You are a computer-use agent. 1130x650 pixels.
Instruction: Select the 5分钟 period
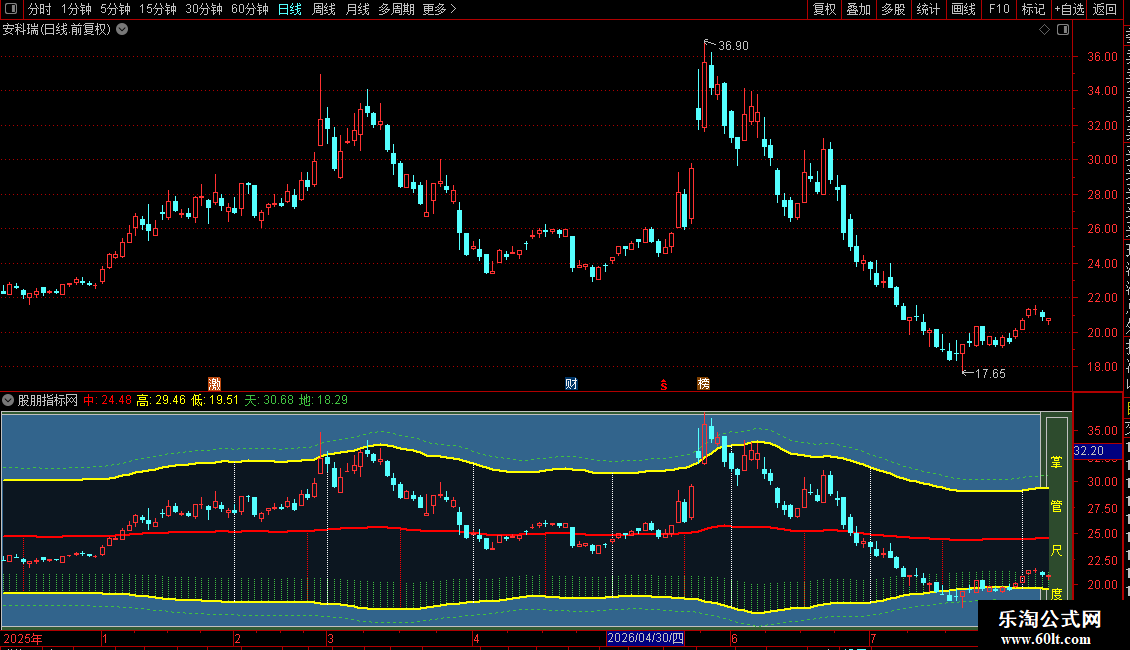point(115,9)
